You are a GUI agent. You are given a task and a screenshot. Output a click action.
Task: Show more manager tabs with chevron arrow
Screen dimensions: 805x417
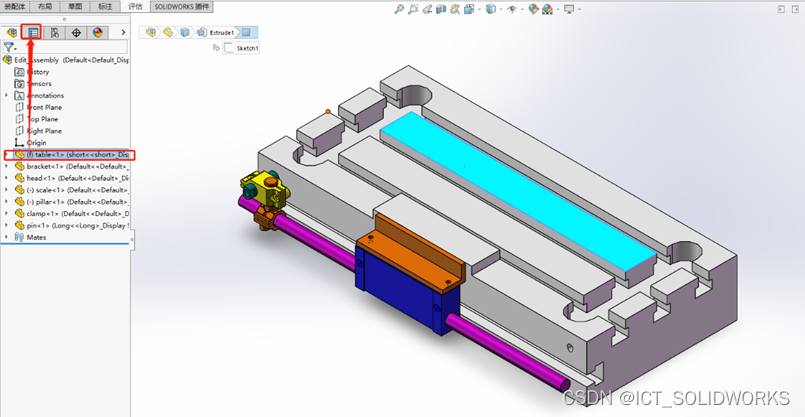(123, 32)
